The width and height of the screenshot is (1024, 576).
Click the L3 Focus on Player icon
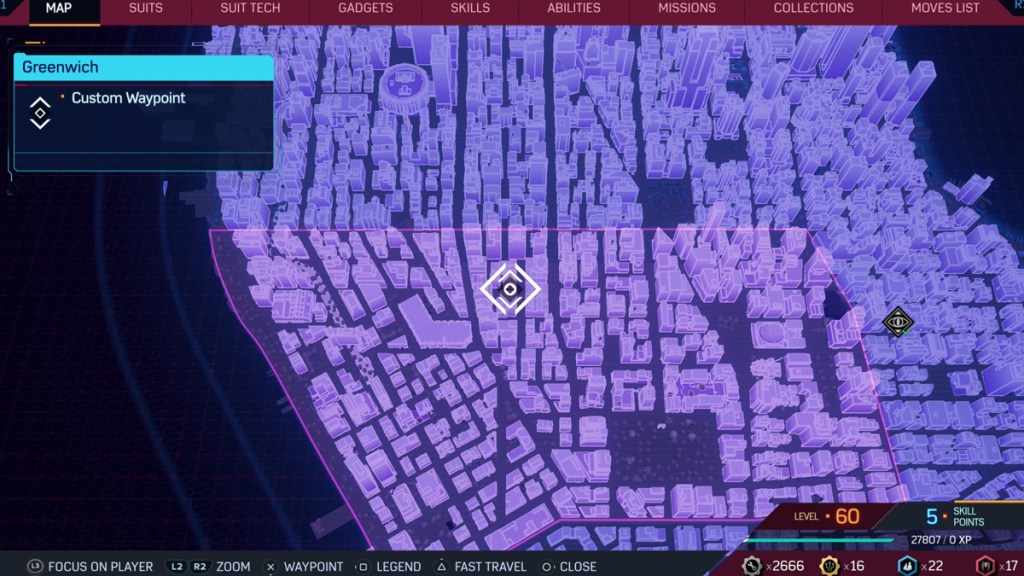(35, 566)
